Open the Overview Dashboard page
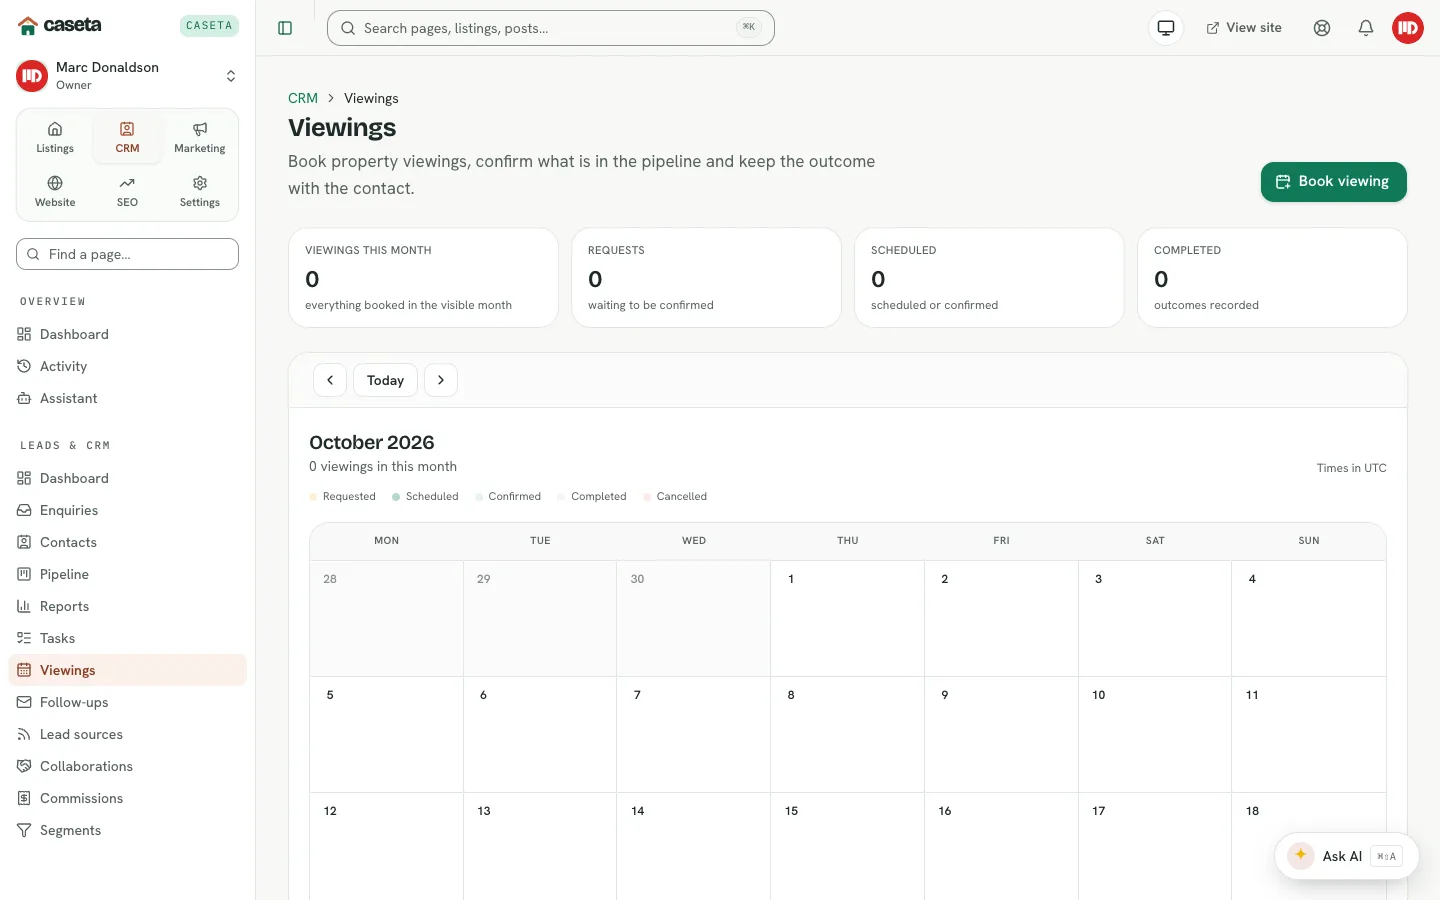 tap(127, 334)
